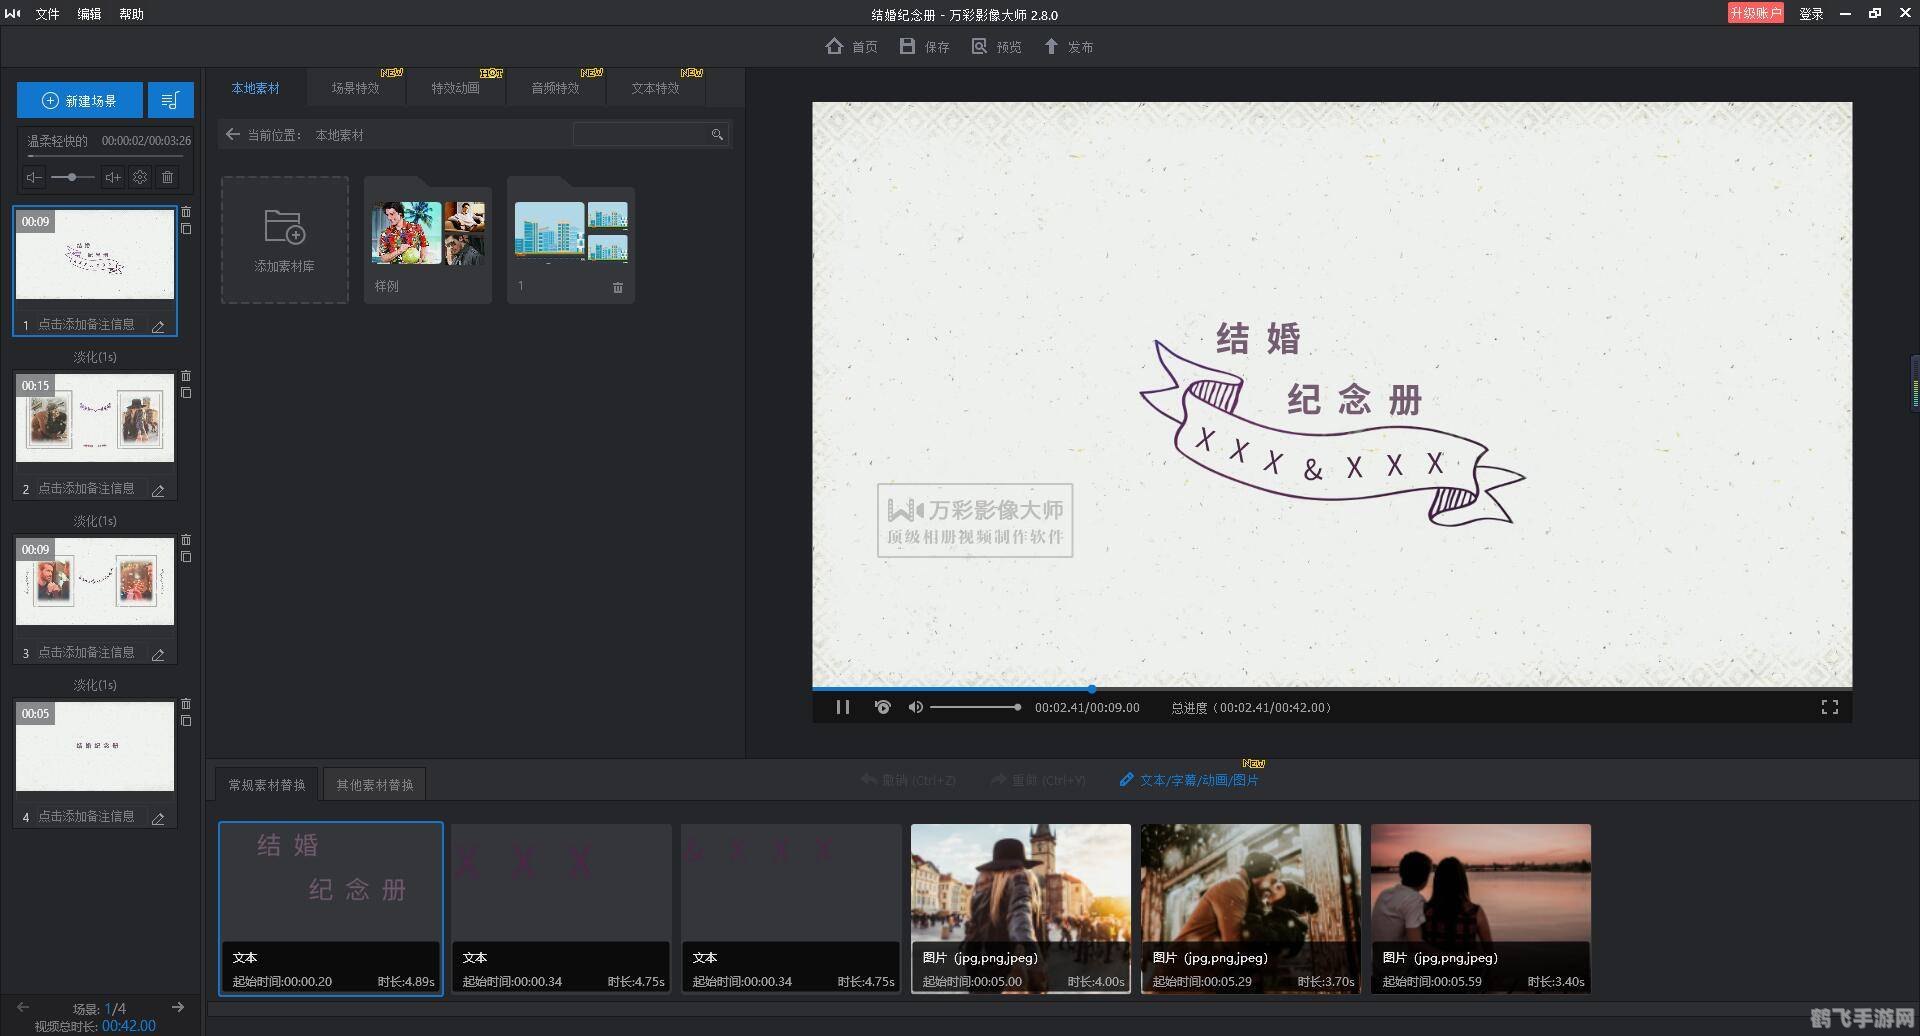Click 预览 in the top toolbar
This screenshot has width=1920, height=1036.
pyautogui.click(x=997, y=46)
